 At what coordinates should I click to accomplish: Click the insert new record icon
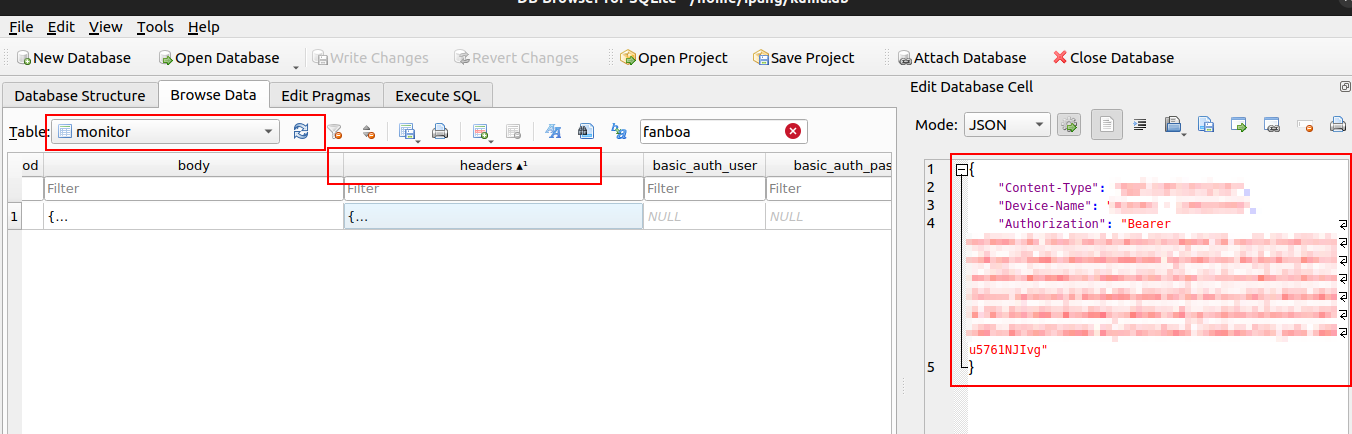481,131
